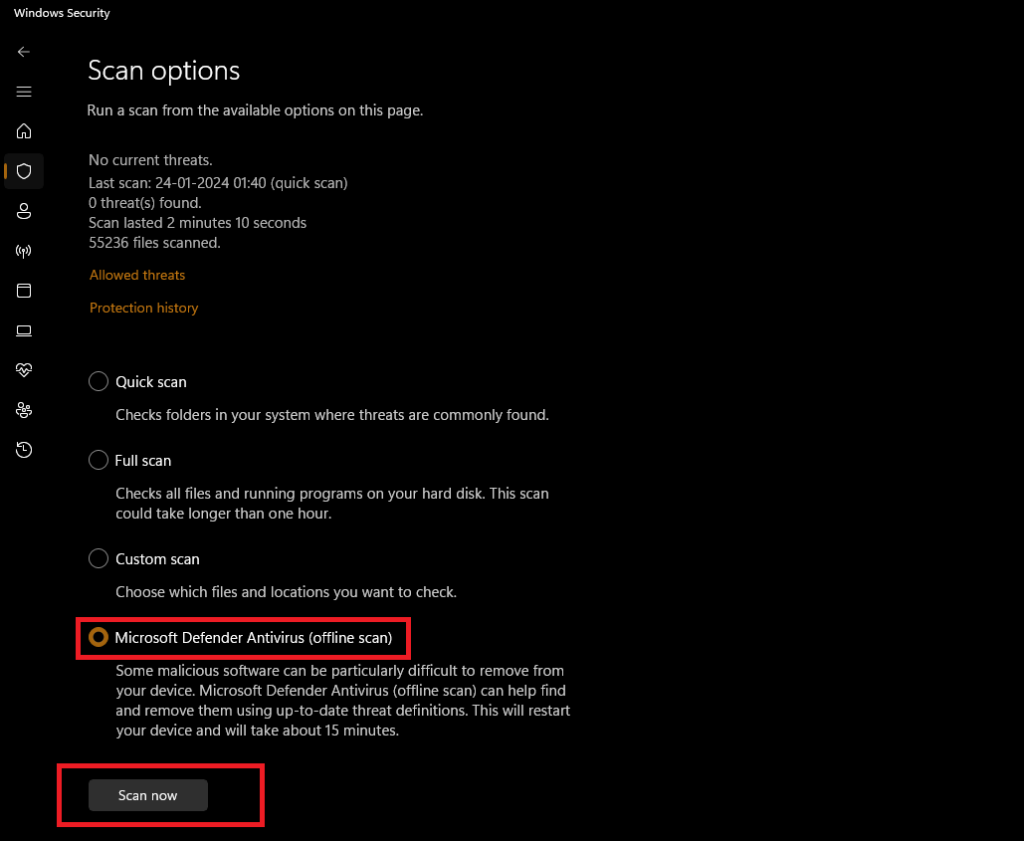Open the hamburger navigation menu
1024x841 pixels.
pyautogui.click(x=24, y=92)
